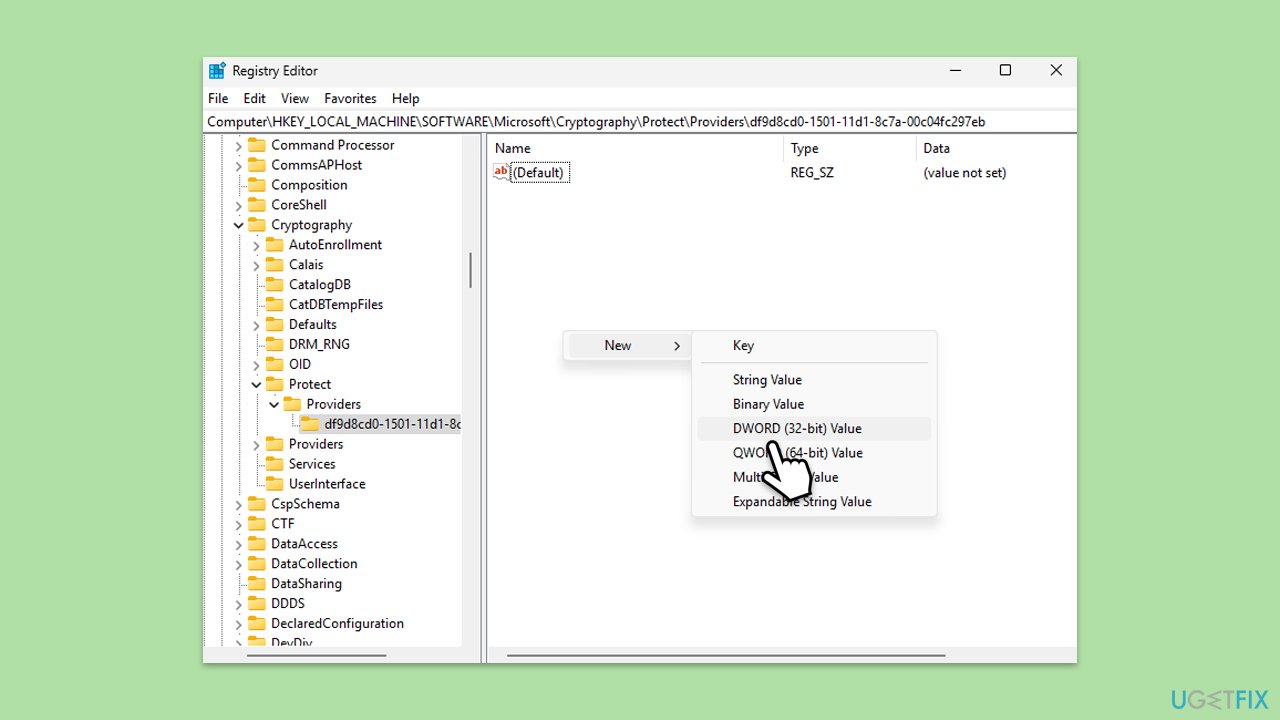Select the DeclaredConfiguration folder icon
Screen dimensions: 1280x720
pyautogui.click(x=257, y=624)
